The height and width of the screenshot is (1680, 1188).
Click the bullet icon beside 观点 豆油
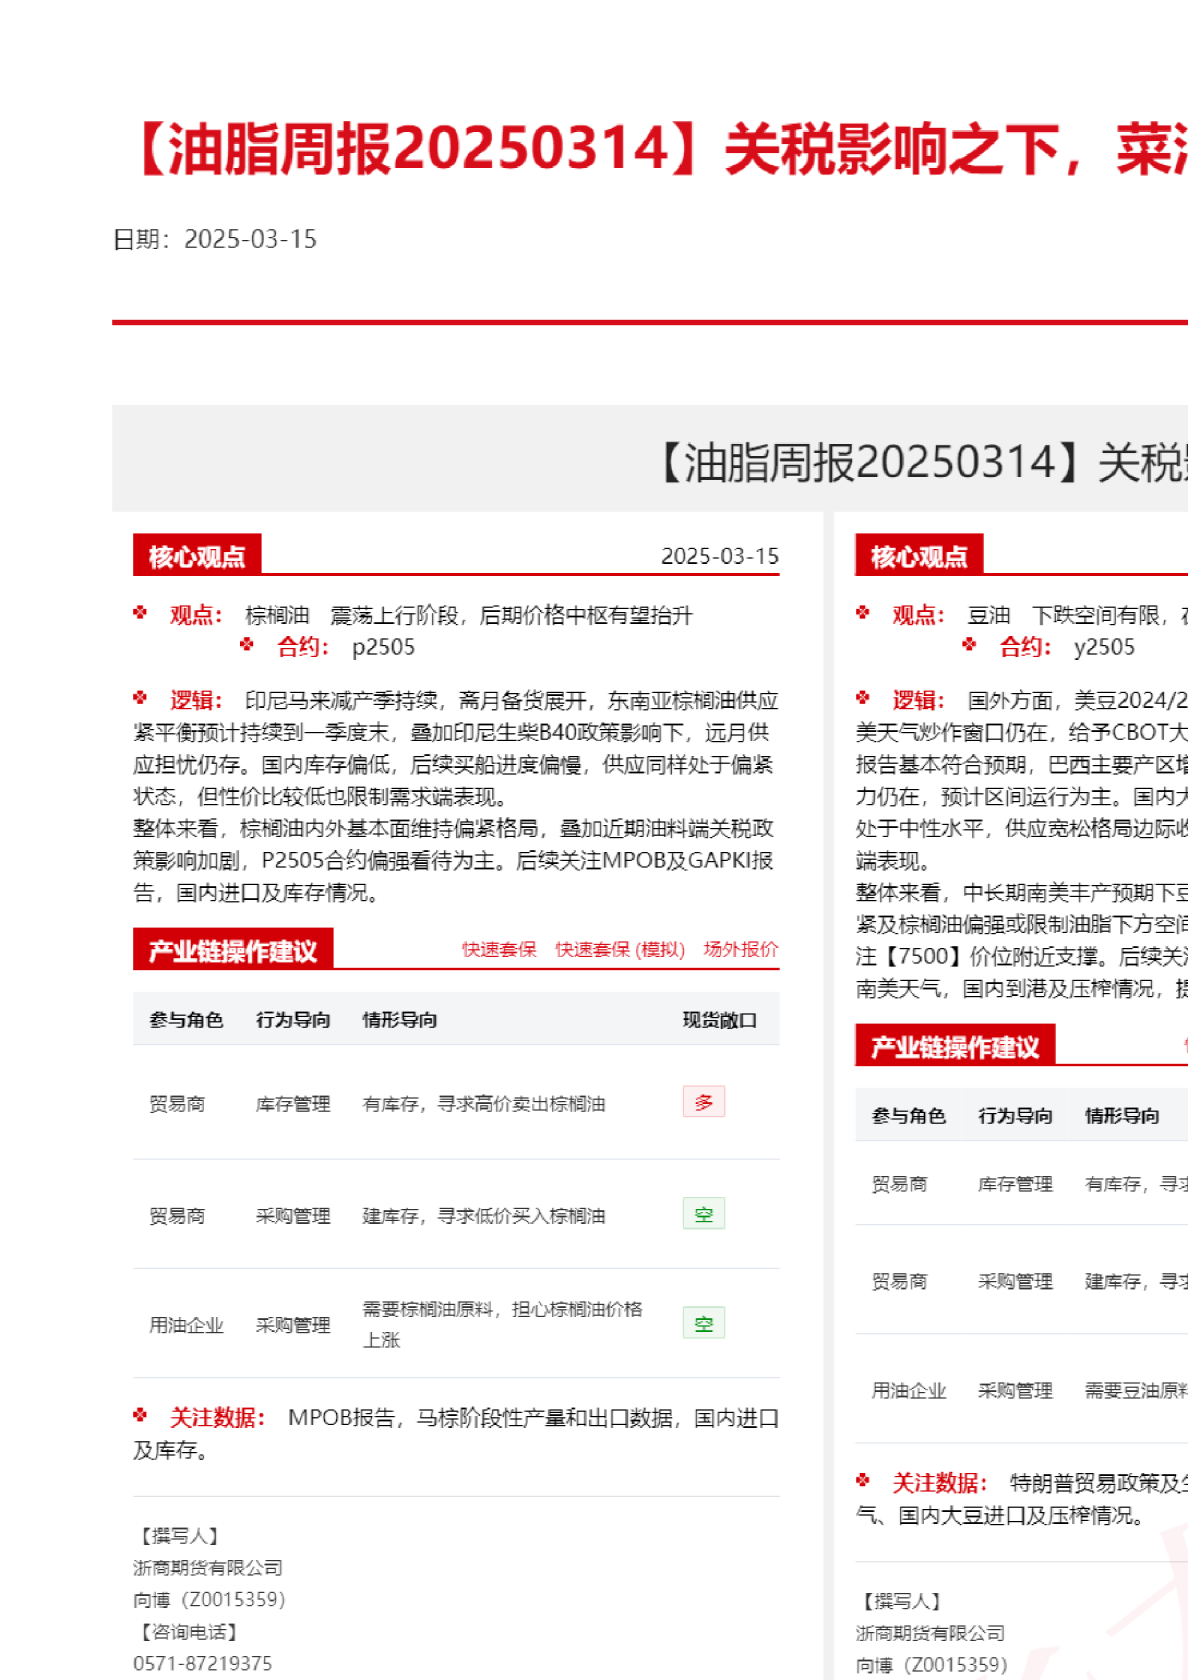click(x=863, y=613)
